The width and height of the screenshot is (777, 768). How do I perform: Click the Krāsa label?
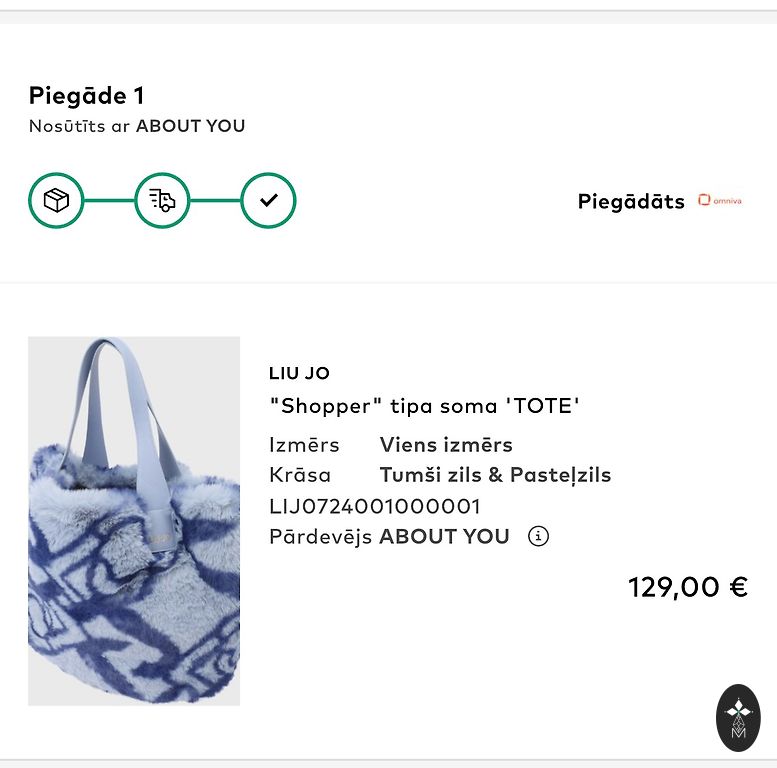(x=300, y=475)
